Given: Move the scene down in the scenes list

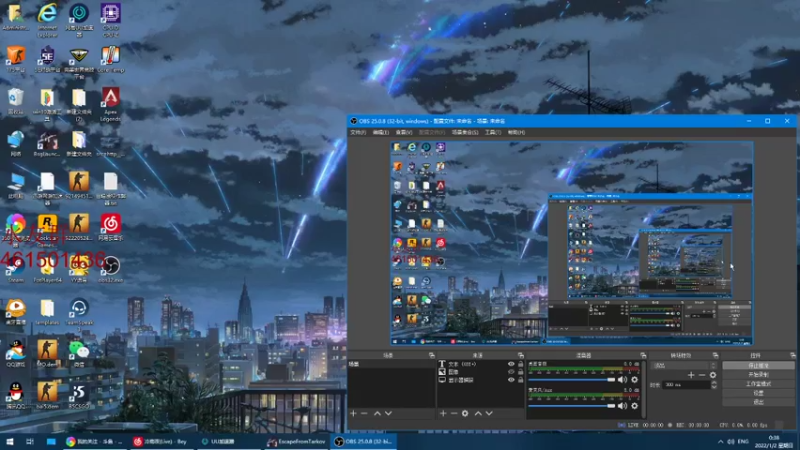Looking at the screenshot, I should (x=388, y=413).
